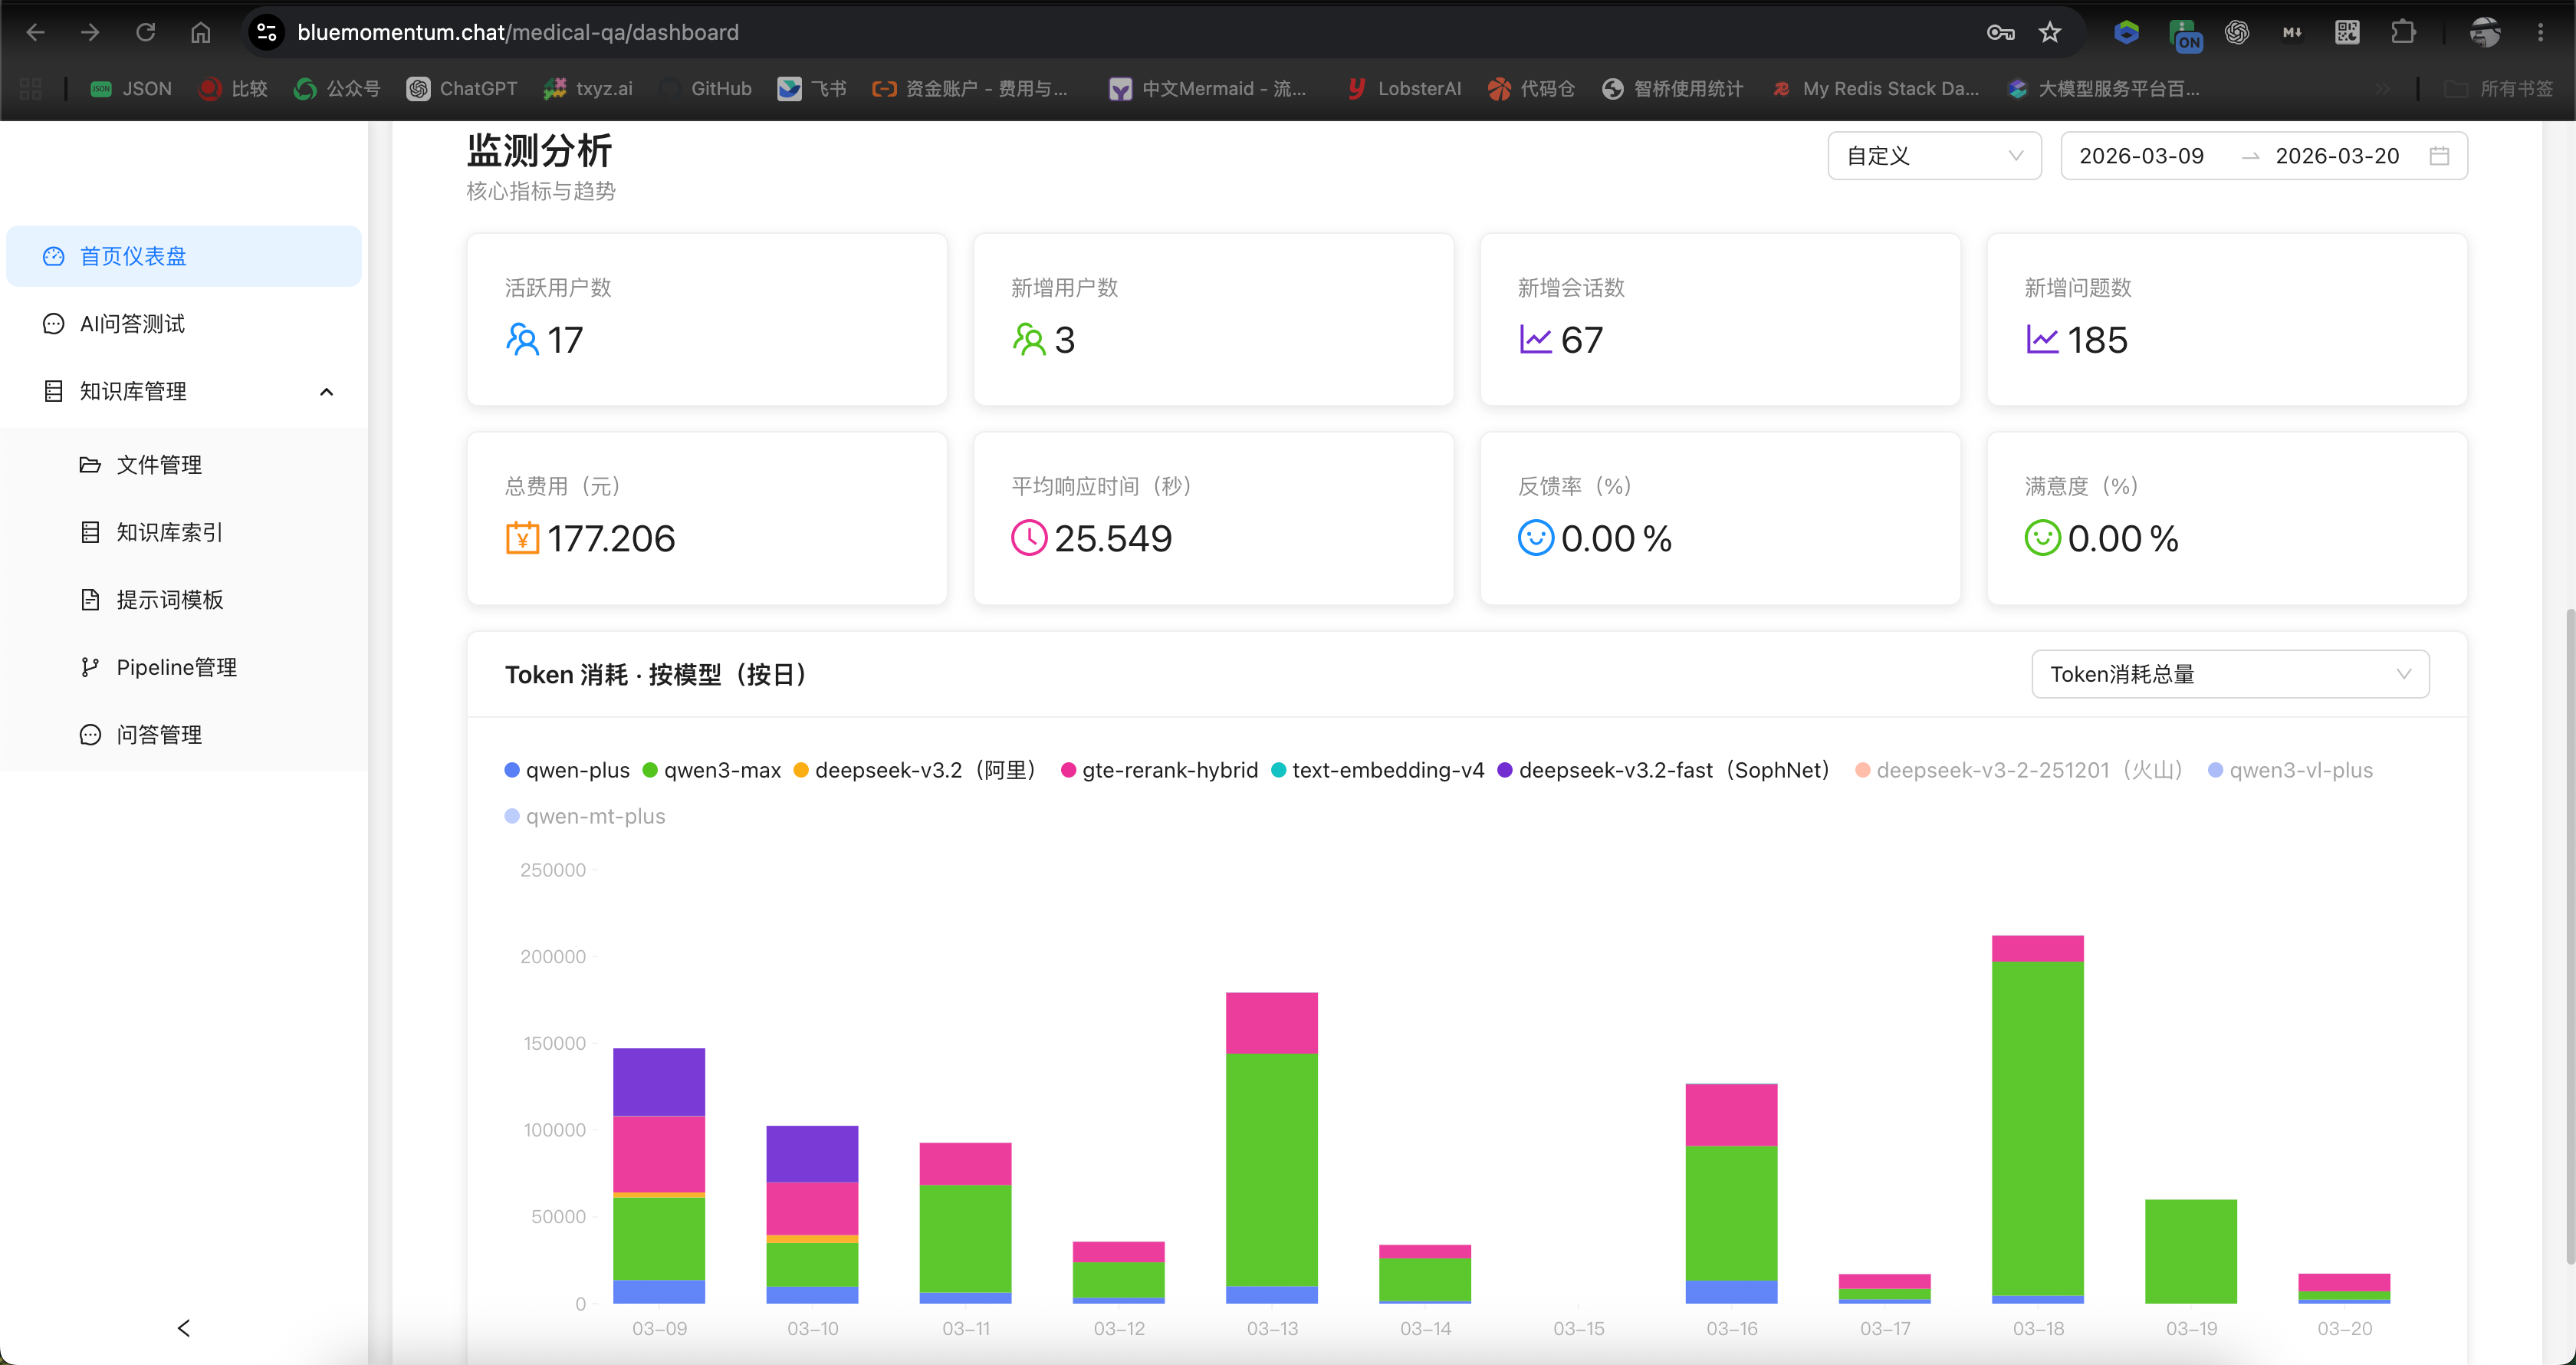
Task: Bookmark this page with the star icon
Action: pos(2050,32)
